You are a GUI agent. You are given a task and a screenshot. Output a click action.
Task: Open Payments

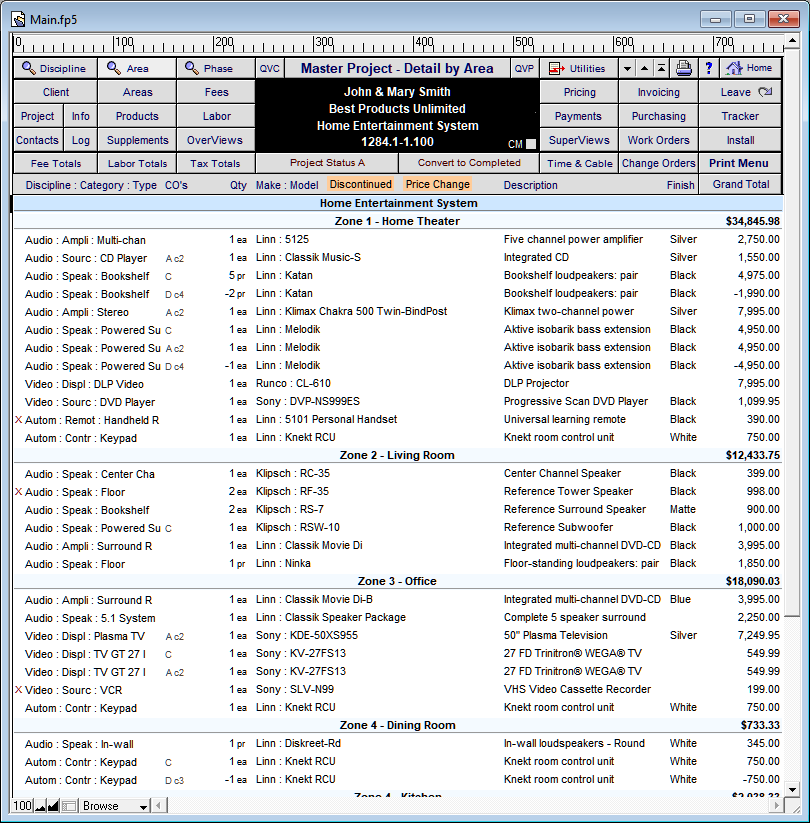pyautogui.click(x=580, y=116)
